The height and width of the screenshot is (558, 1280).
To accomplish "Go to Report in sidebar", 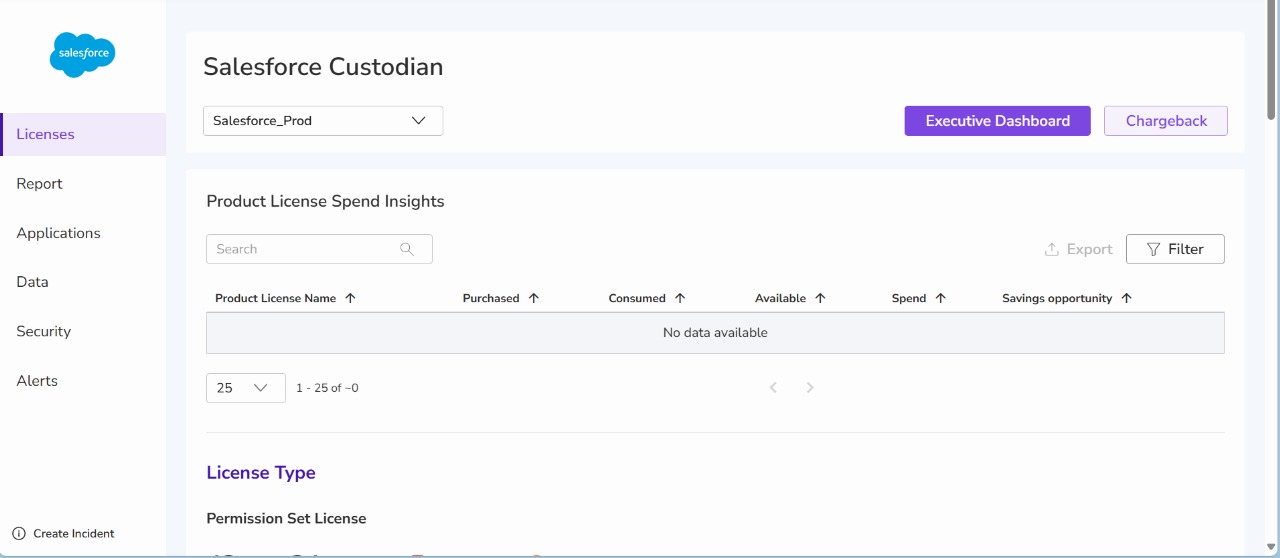I will [x=39, y=184].
